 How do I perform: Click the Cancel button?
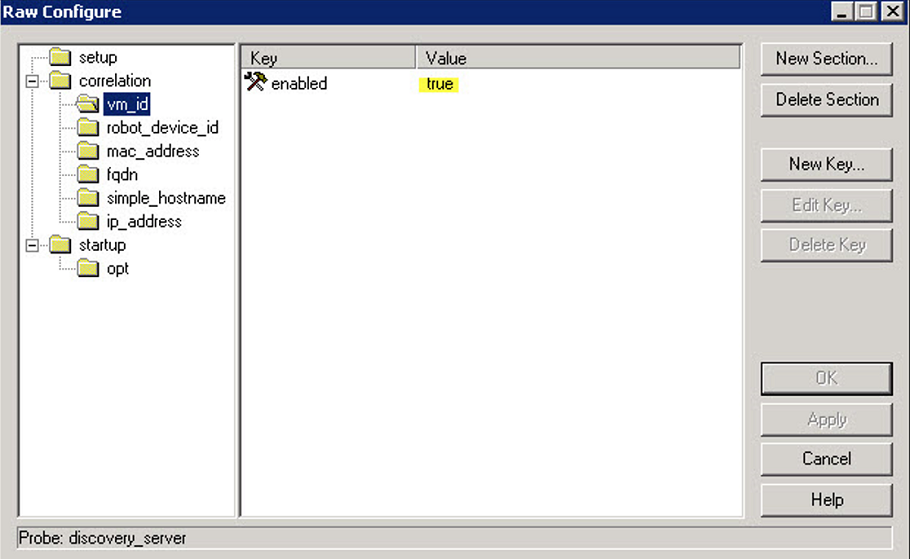(826, 459)
